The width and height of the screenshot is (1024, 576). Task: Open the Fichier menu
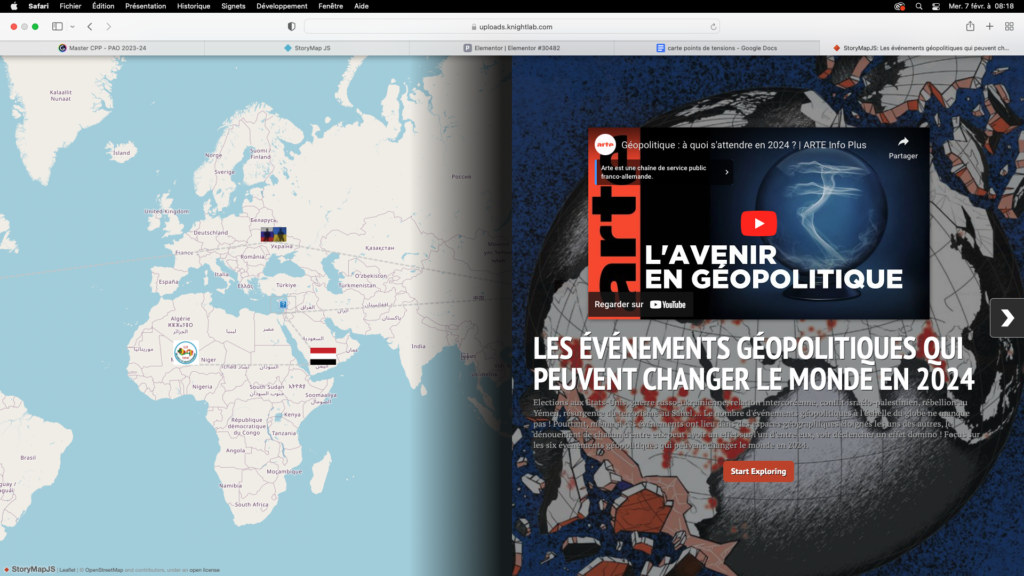pyautogui.click(x=70, y=6)
